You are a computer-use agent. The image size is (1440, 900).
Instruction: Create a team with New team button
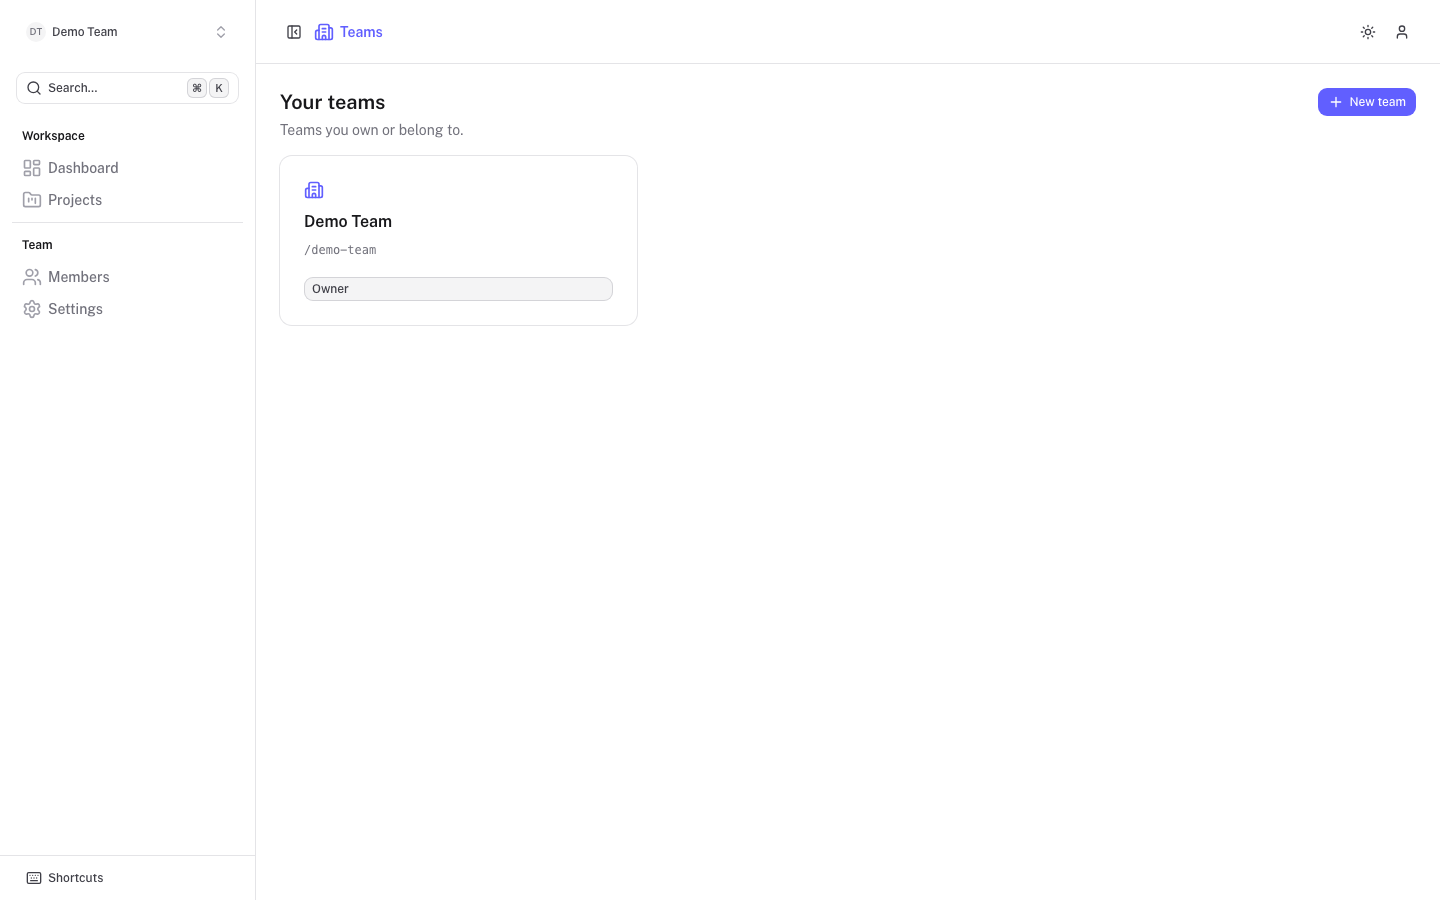(x=1367, y=102)
